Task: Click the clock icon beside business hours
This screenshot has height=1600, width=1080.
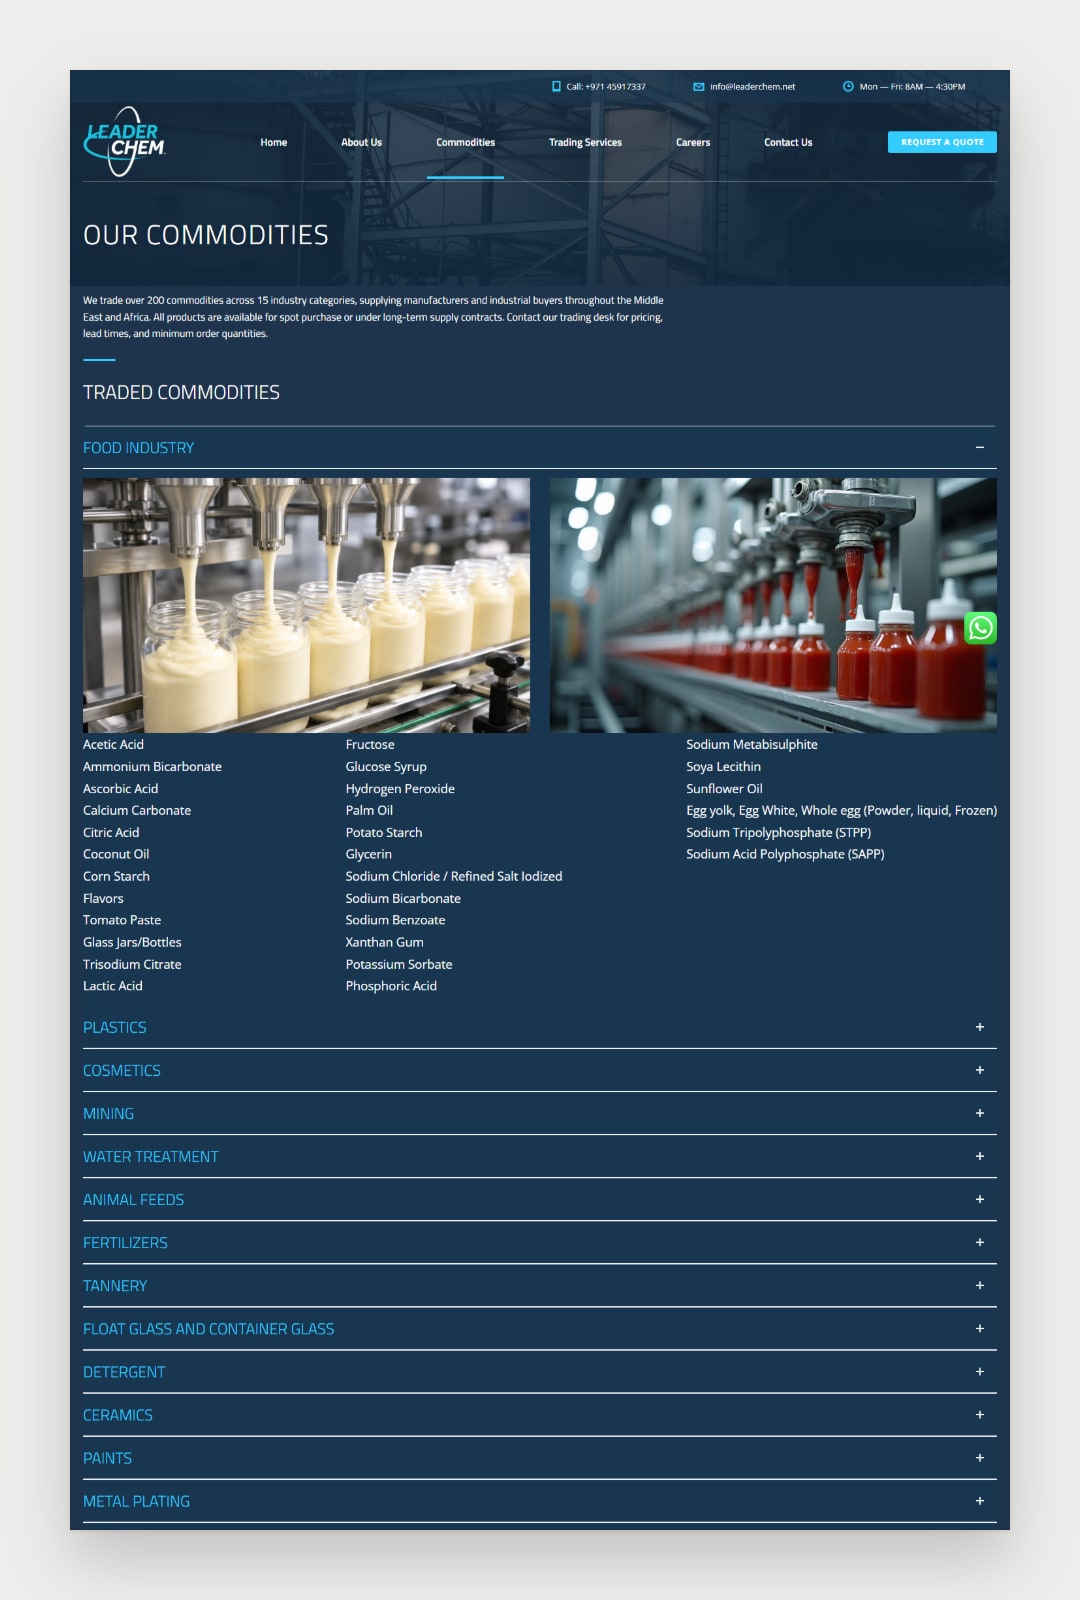Action: (x=848, y=87)
